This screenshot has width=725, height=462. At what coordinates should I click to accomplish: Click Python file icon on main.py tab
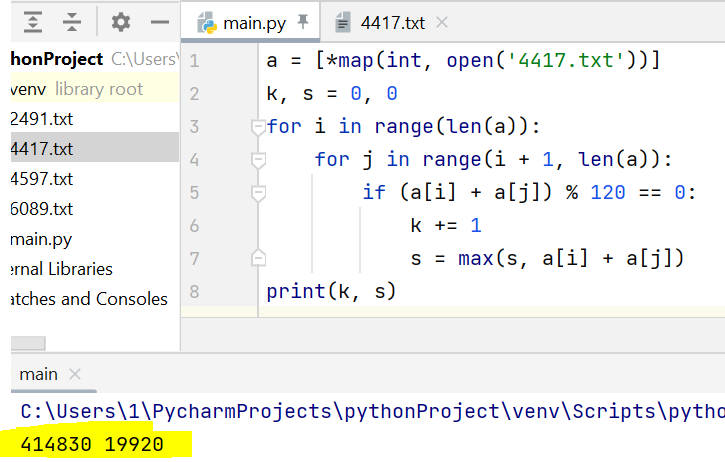click(x=207, y=23)
